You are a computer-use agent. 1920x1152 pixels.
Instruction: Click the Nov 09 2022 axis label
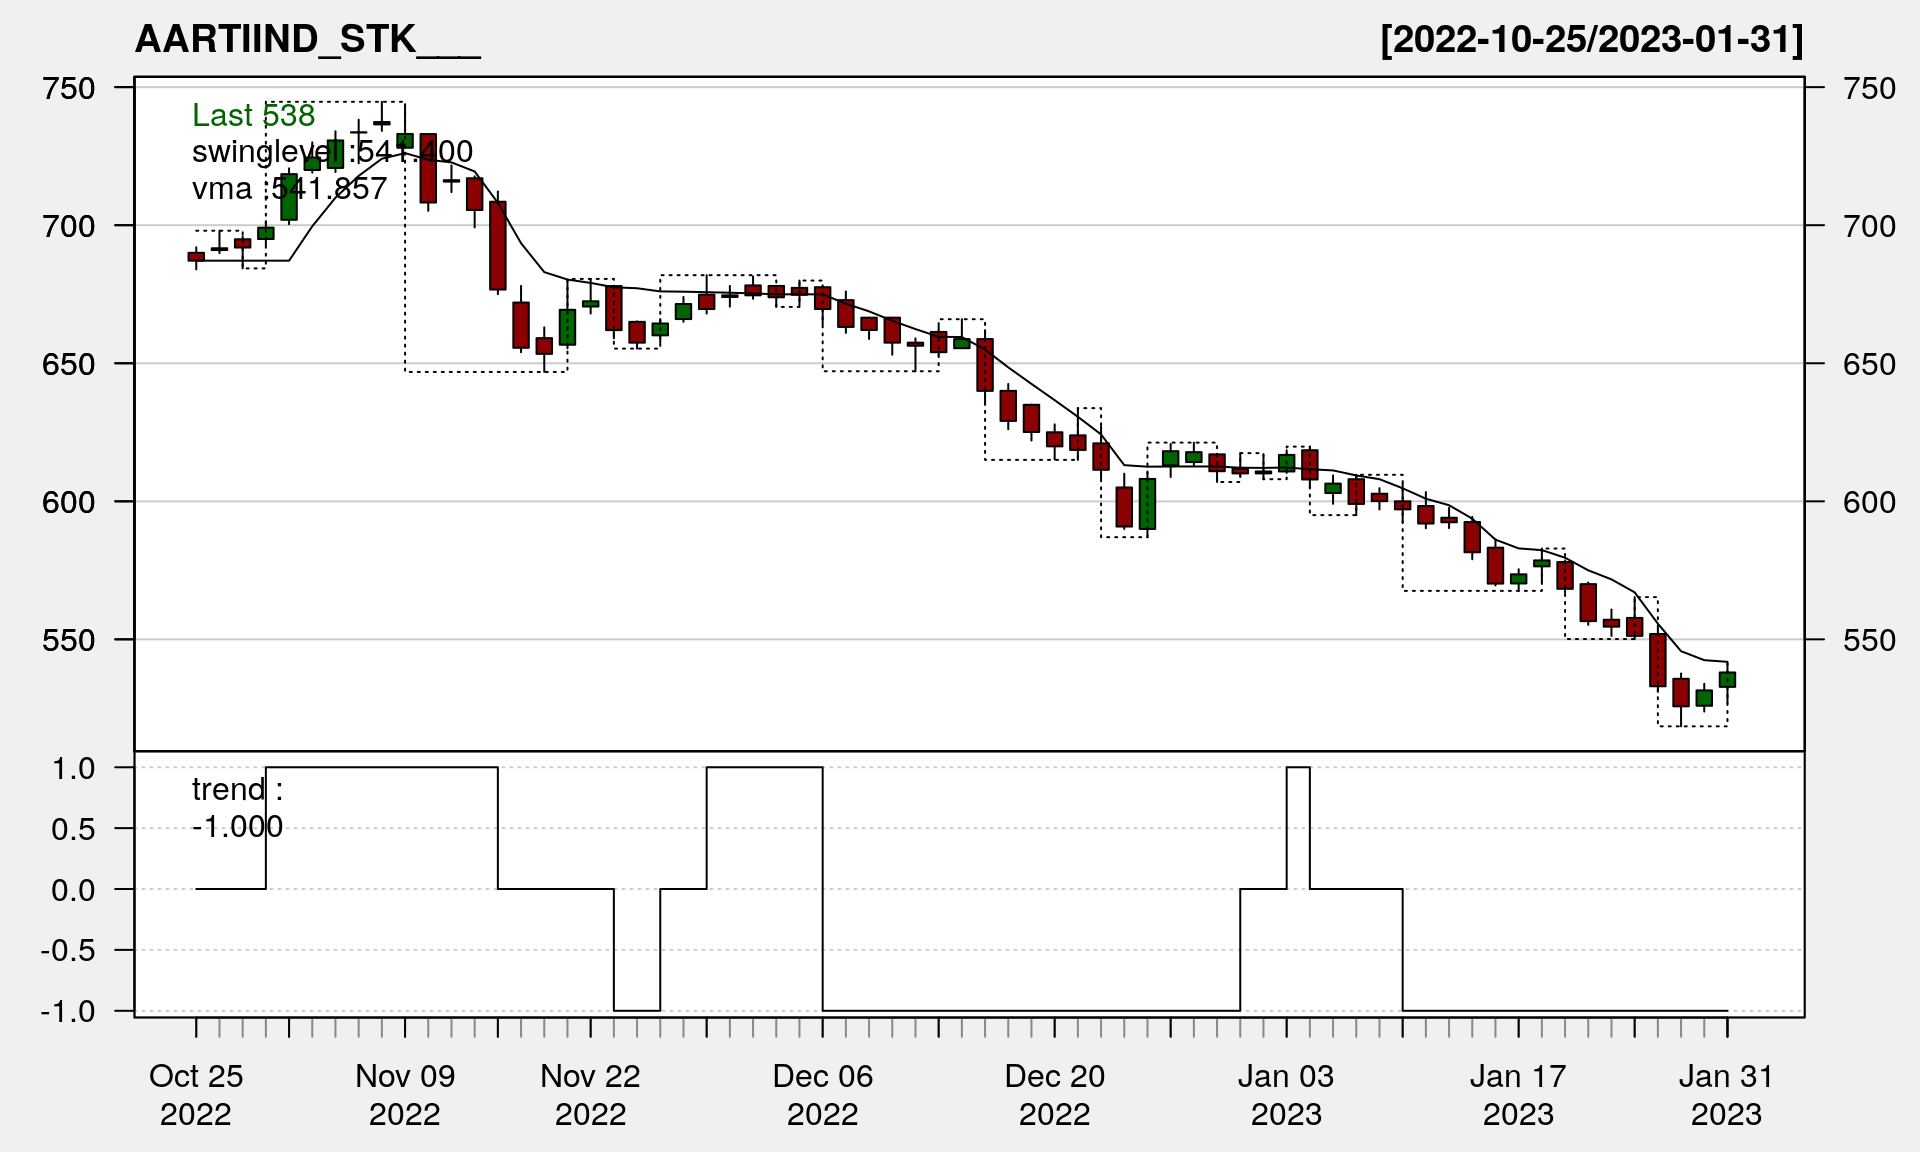405,1094
